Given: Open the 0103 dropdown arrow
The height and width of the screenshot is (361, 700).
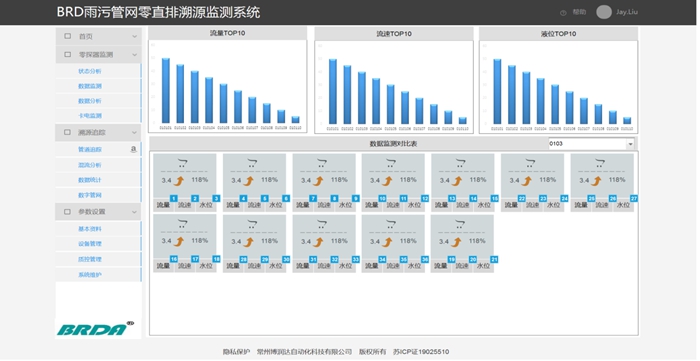Looking at the screenshot, I should [630, 144].
